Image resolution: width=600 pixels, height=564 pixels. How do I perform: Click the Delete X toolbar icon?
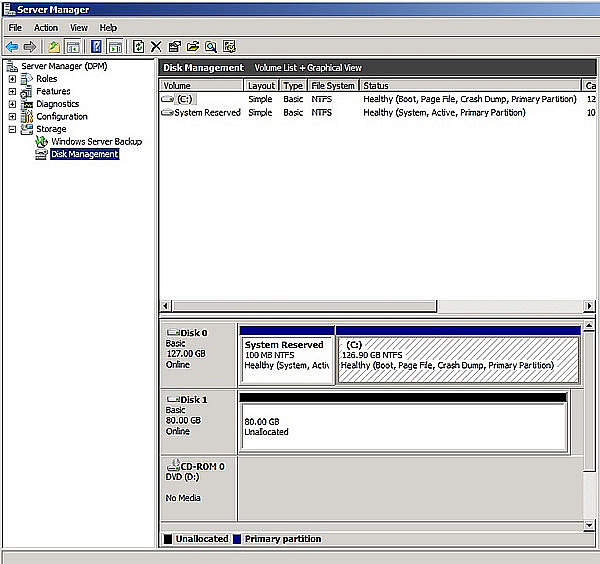click(x=156, y=46)
